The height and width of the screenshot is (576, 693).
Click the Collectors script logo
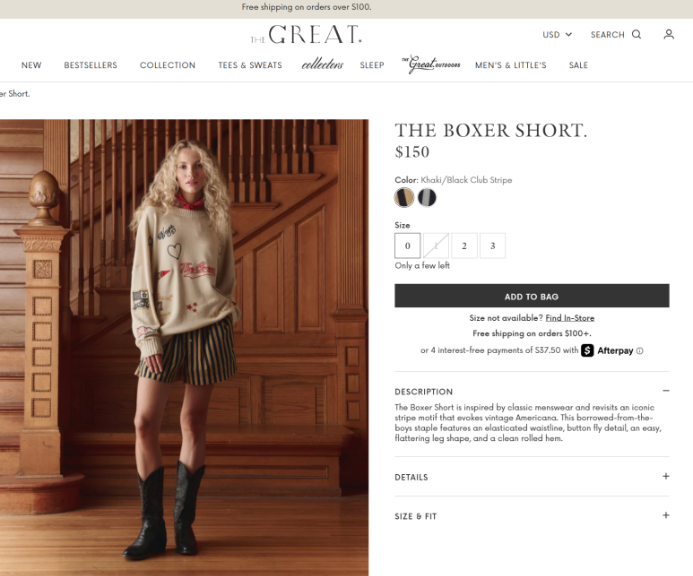pos(323,65)
